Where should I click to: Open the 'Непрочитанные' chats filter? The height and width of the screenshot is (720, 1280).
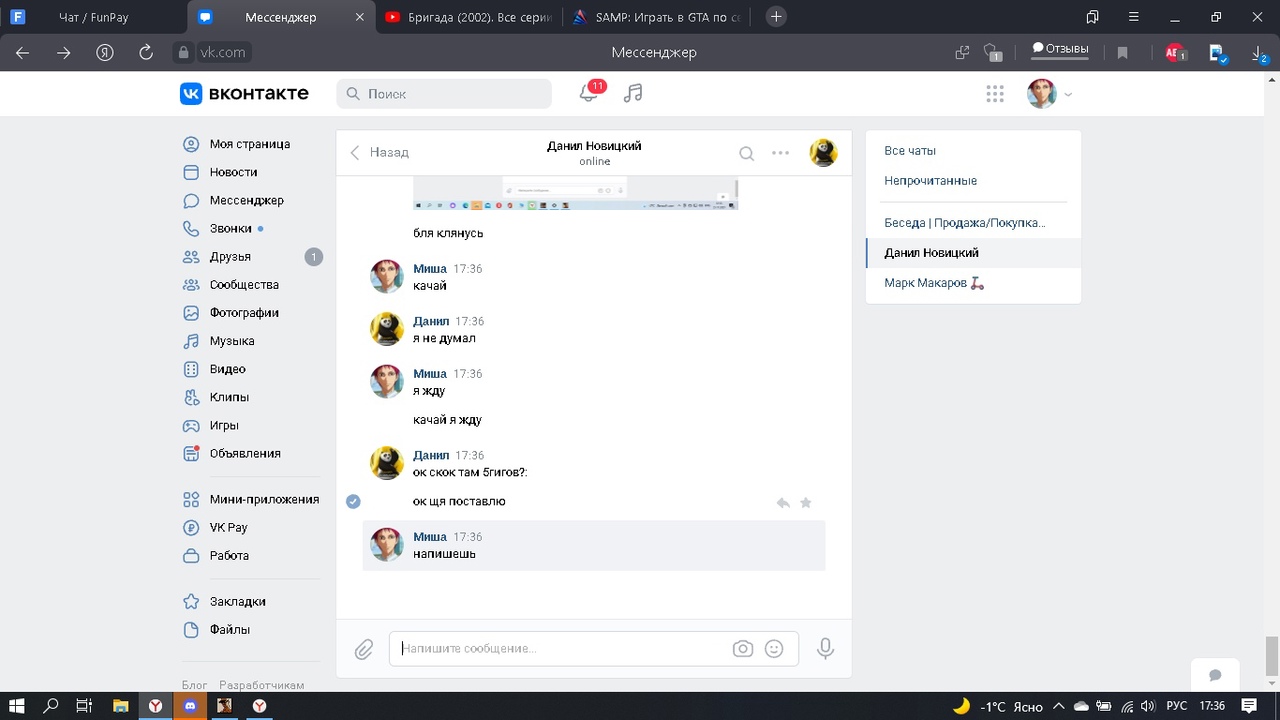point(930,181)
